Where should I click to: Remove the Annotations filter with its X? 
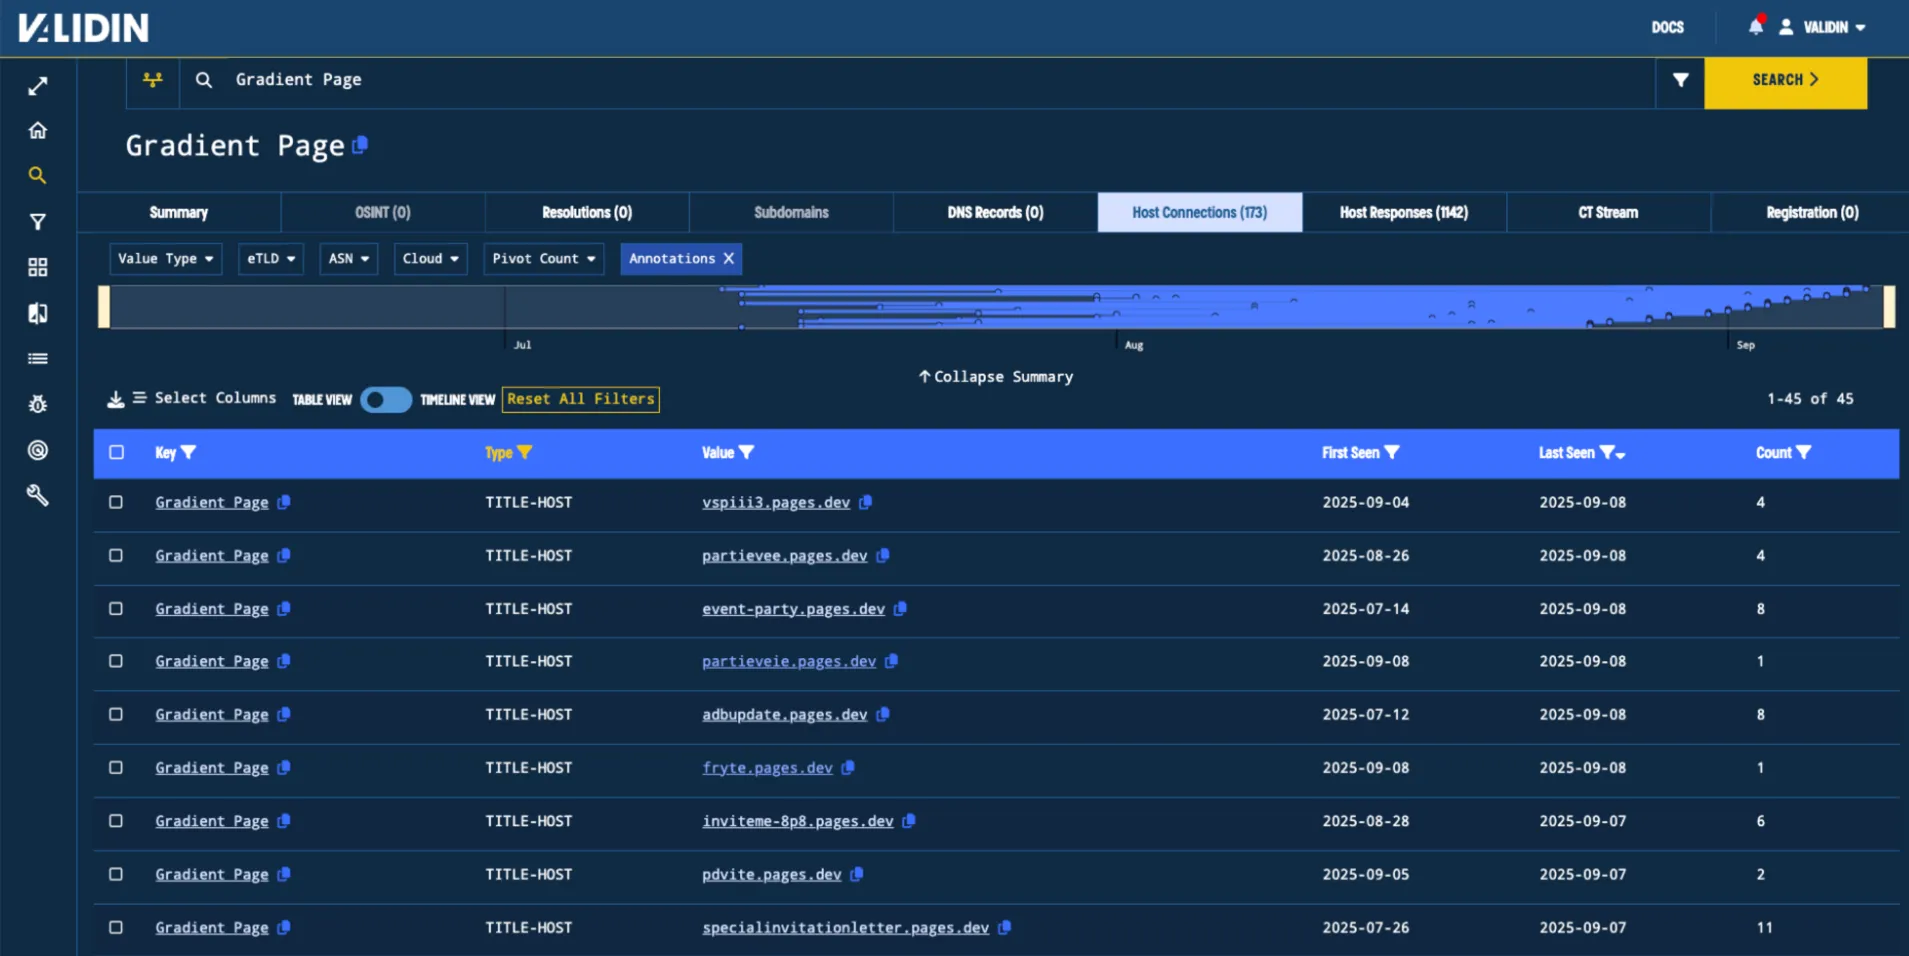click(729, 258)
